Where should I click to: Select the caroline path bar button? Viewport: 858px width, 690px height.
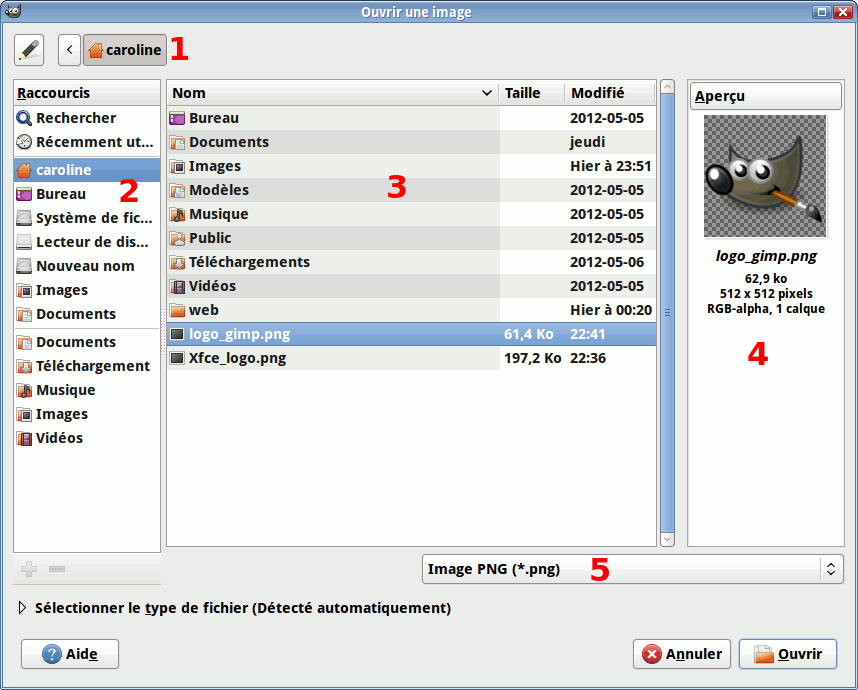[x=125, y=50]
